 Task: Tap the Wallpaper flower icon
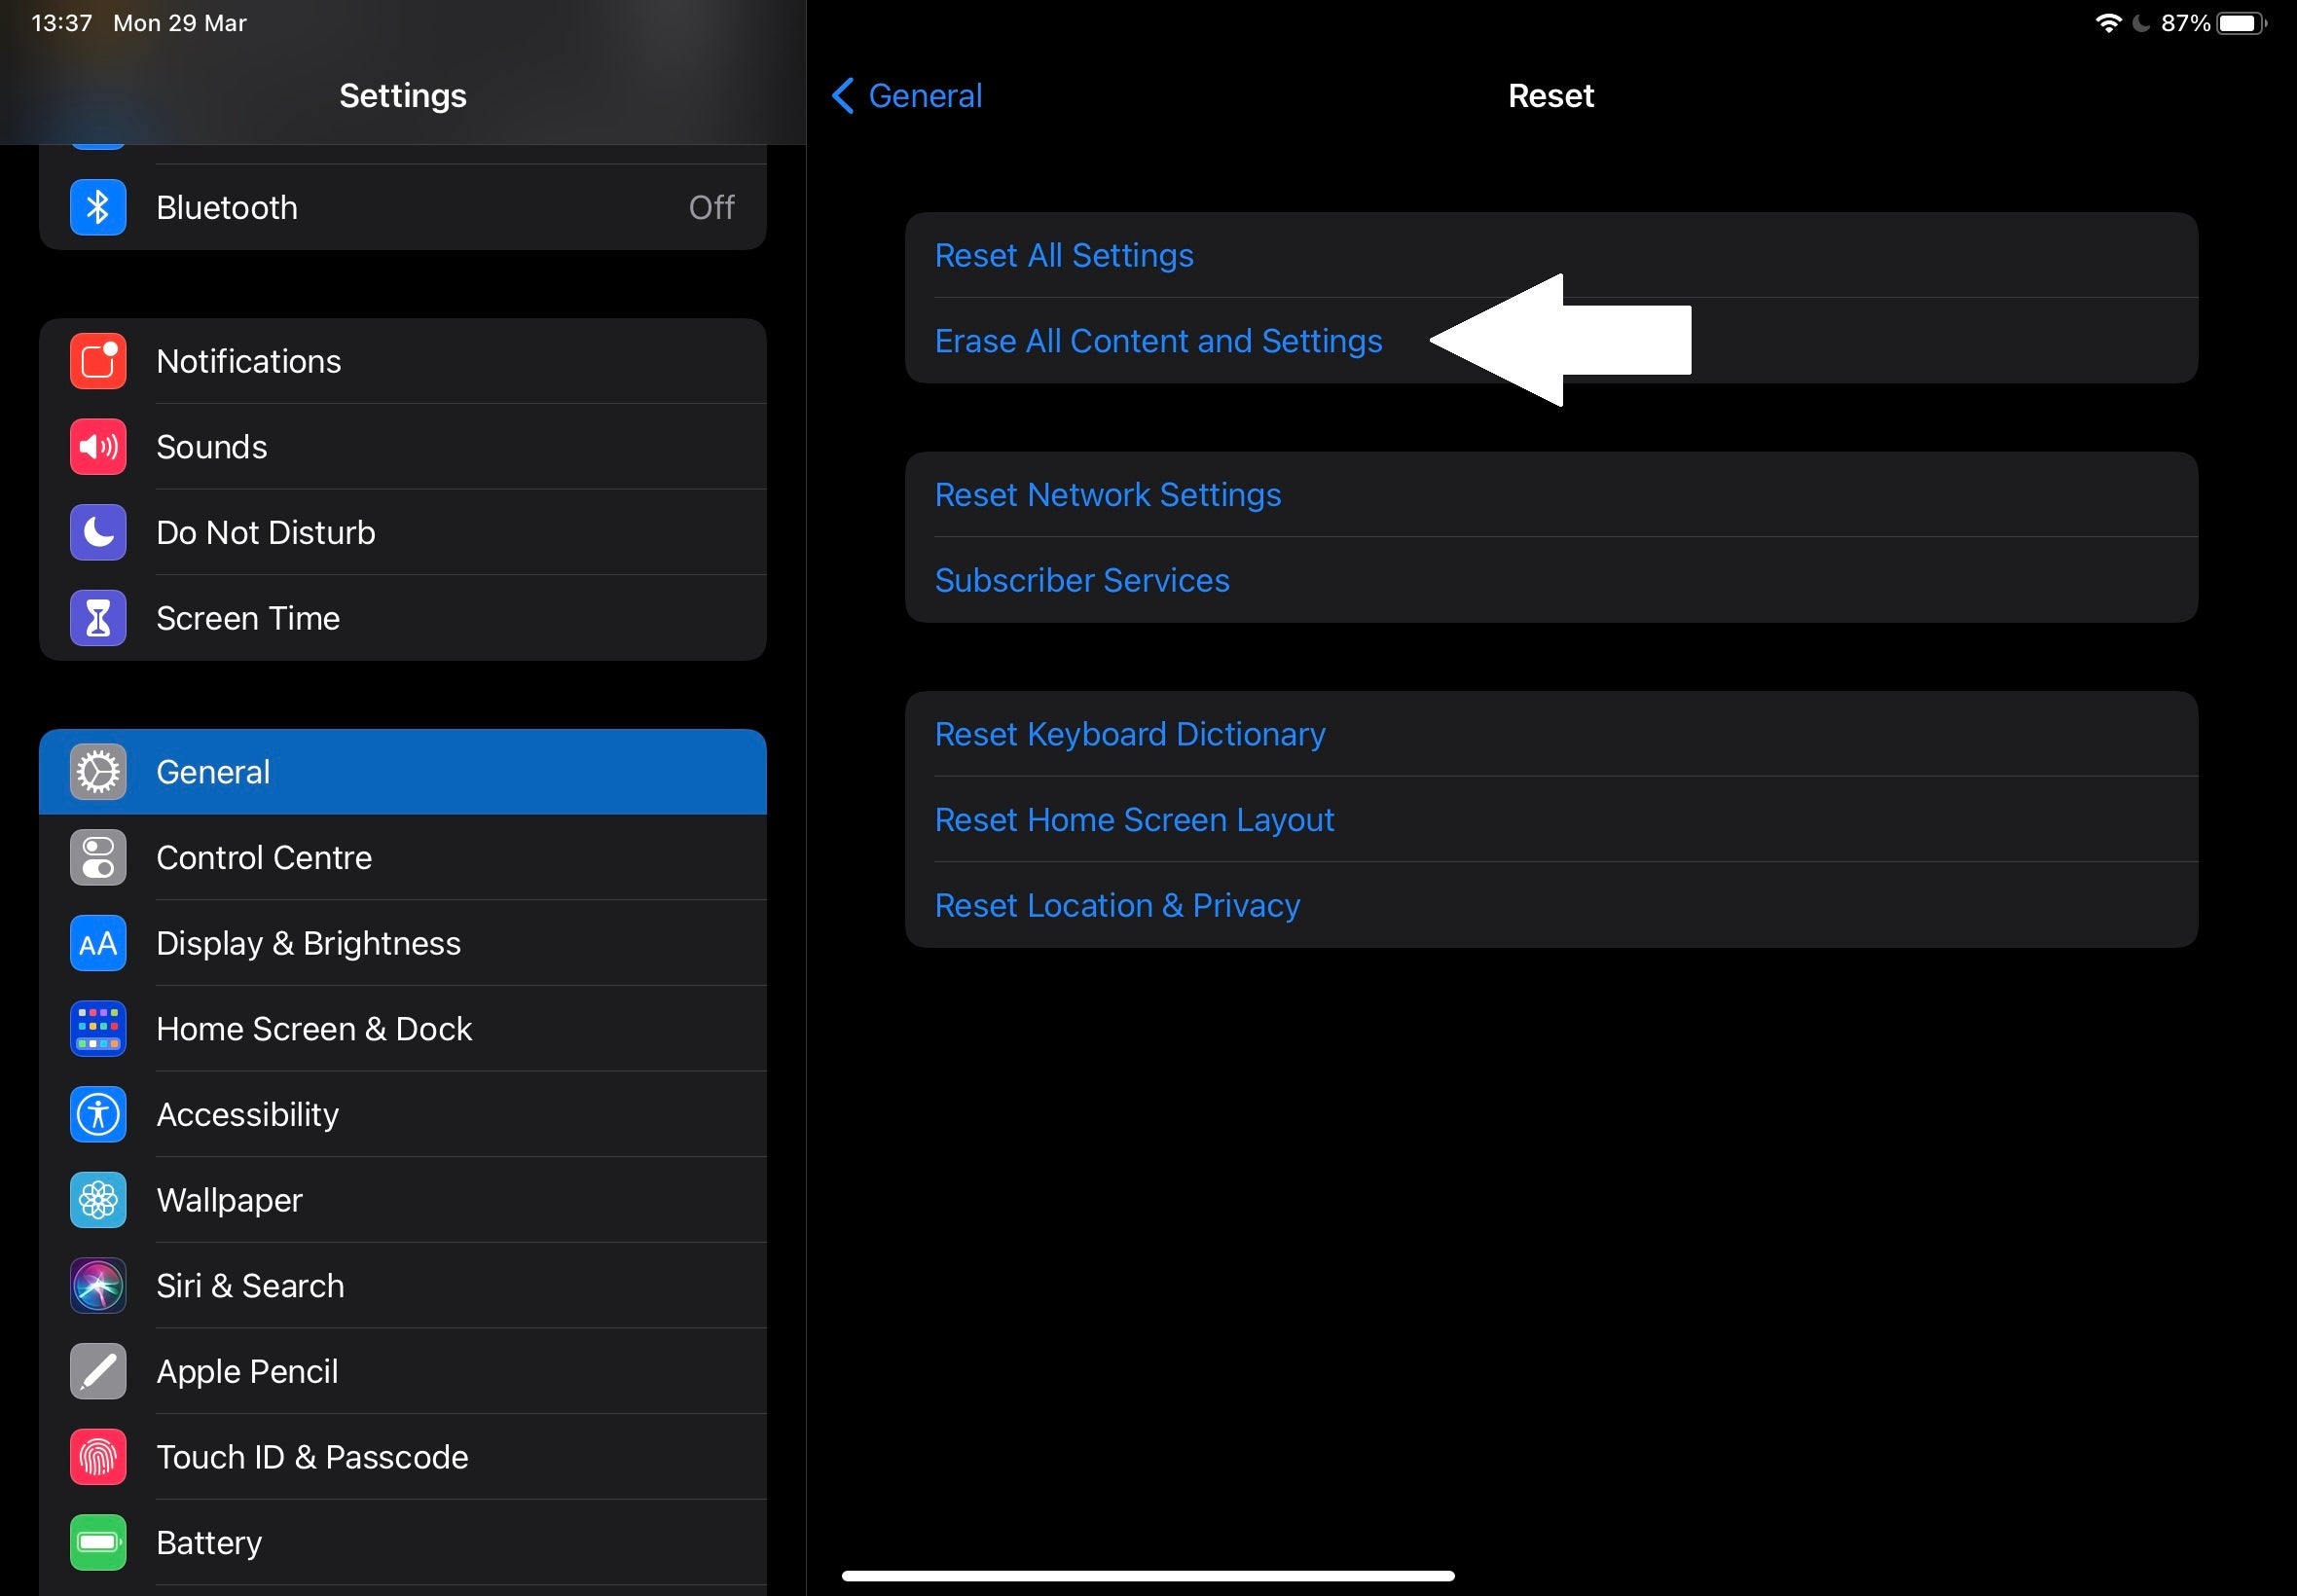pyautogui.click(x=98, y=1200)
